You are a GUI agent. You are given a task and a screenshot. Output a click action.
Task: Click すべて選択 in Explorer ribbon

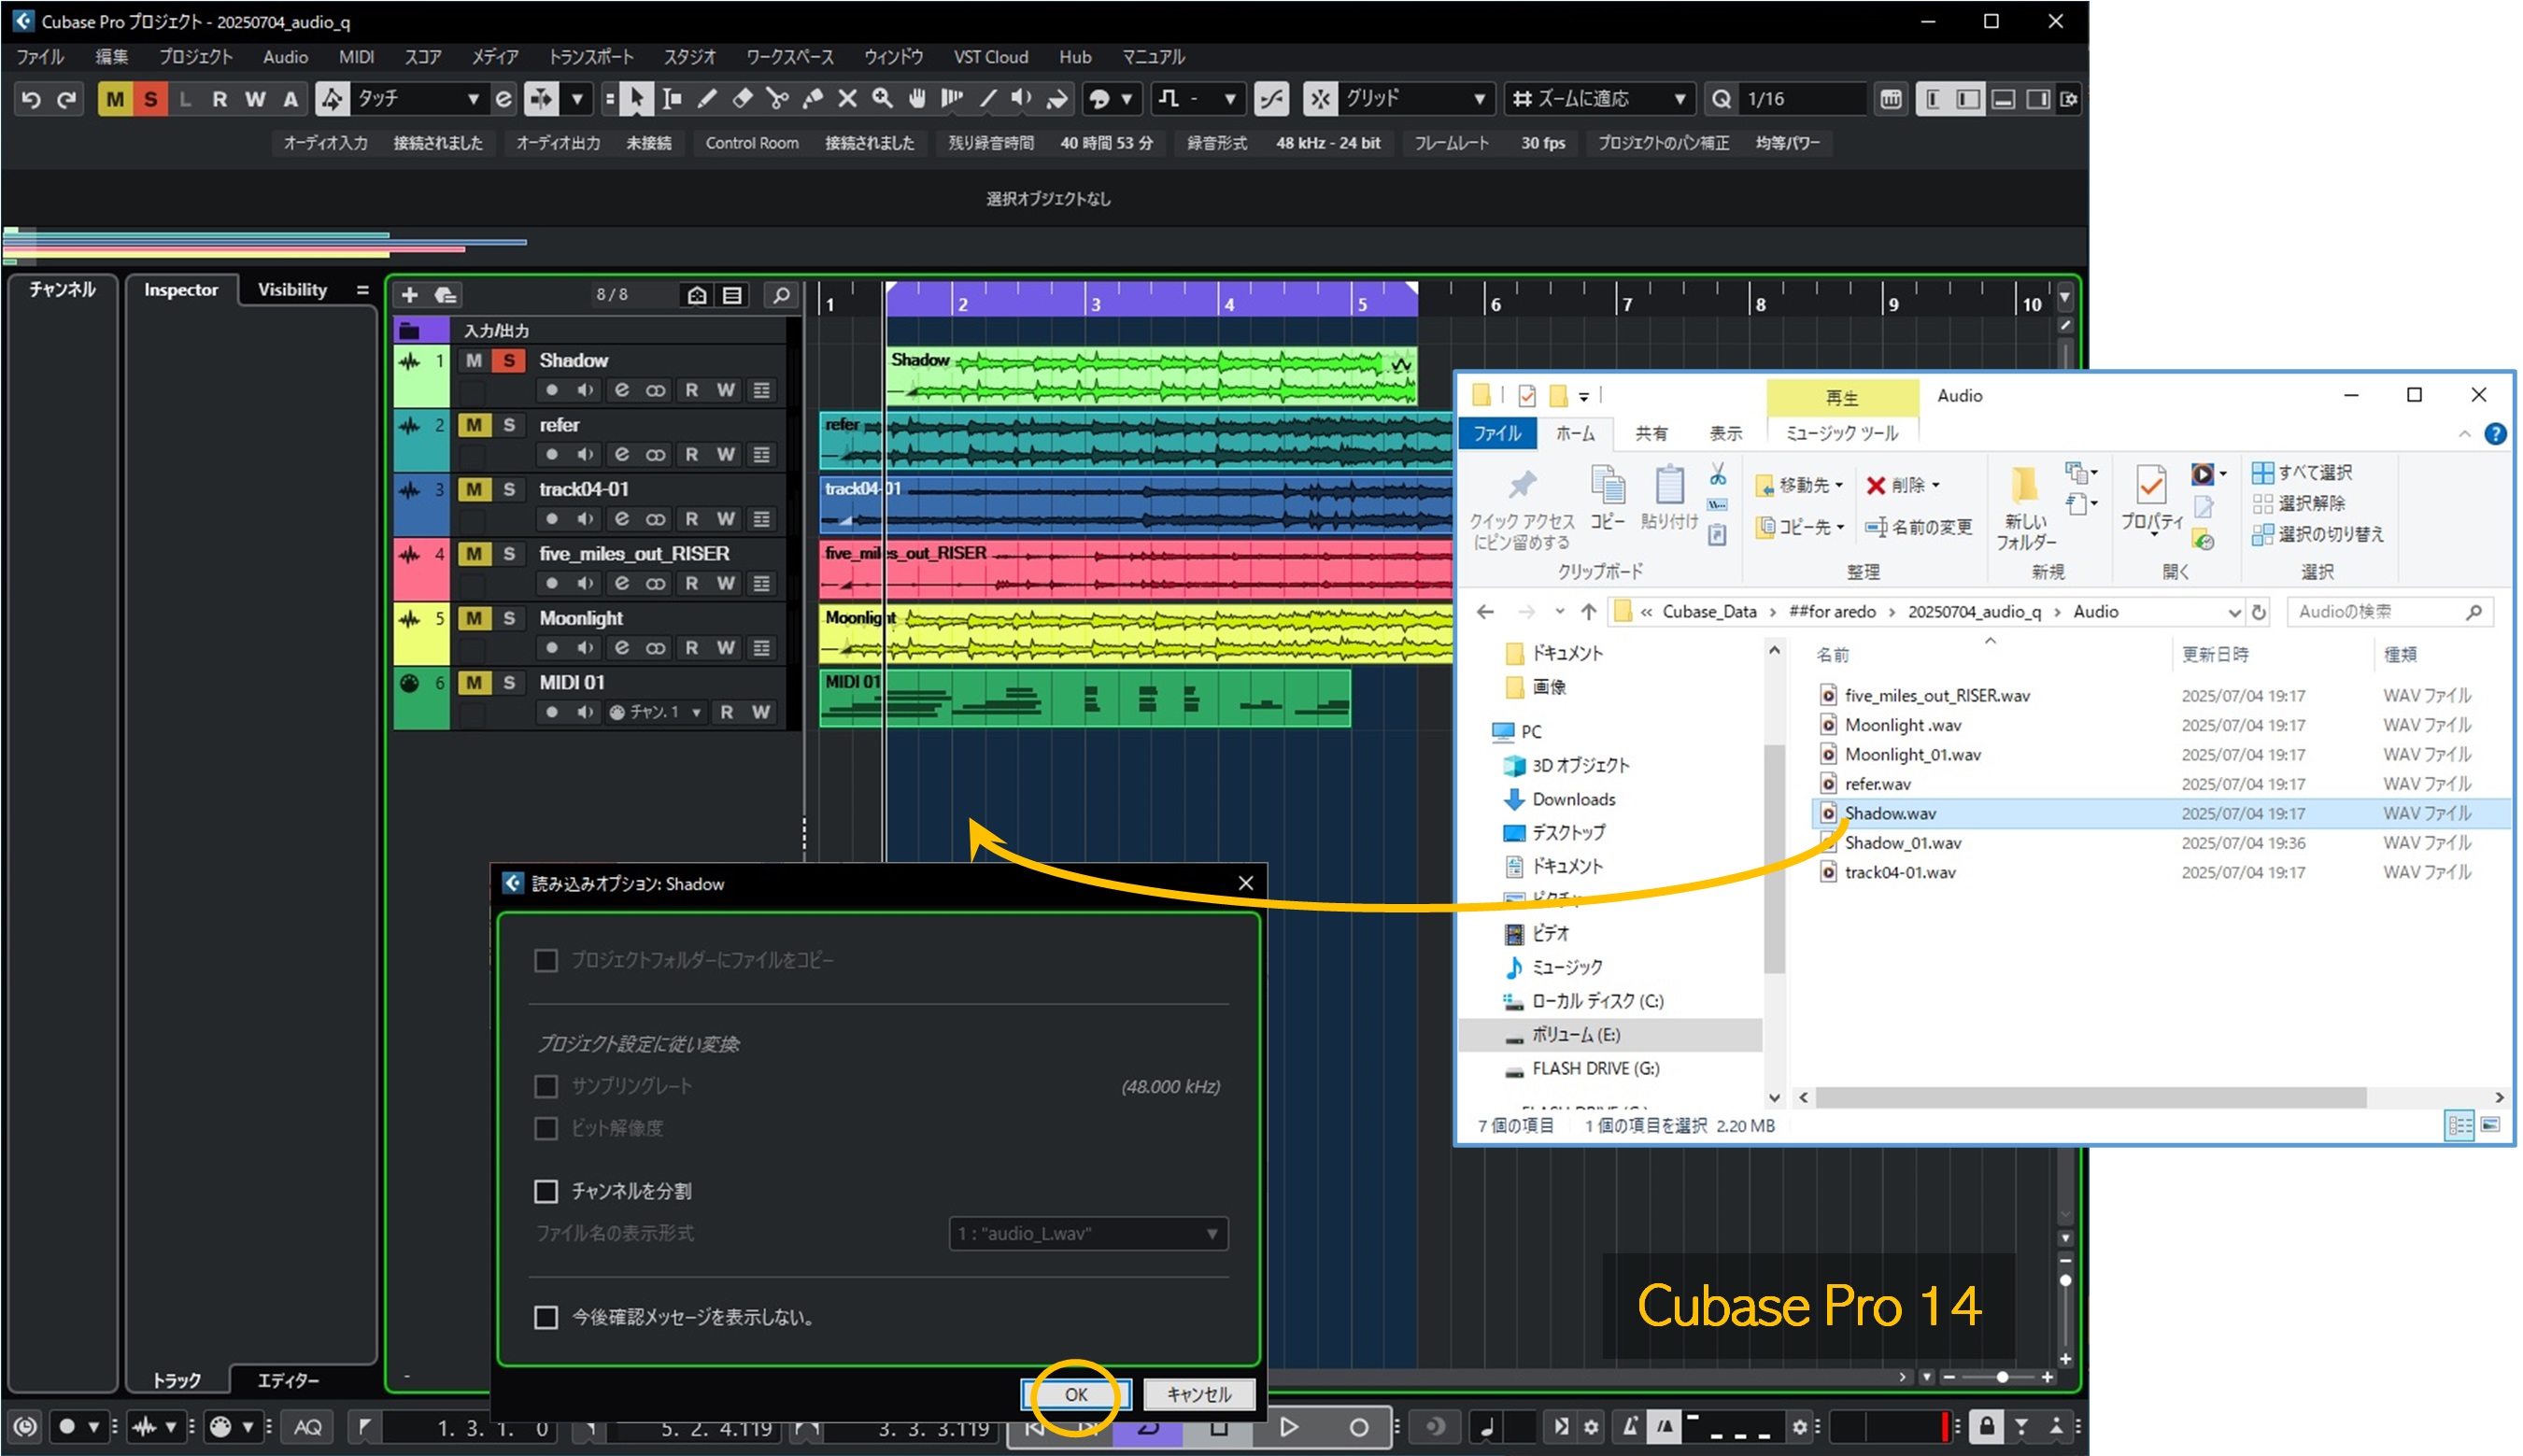pos(2302,472)
